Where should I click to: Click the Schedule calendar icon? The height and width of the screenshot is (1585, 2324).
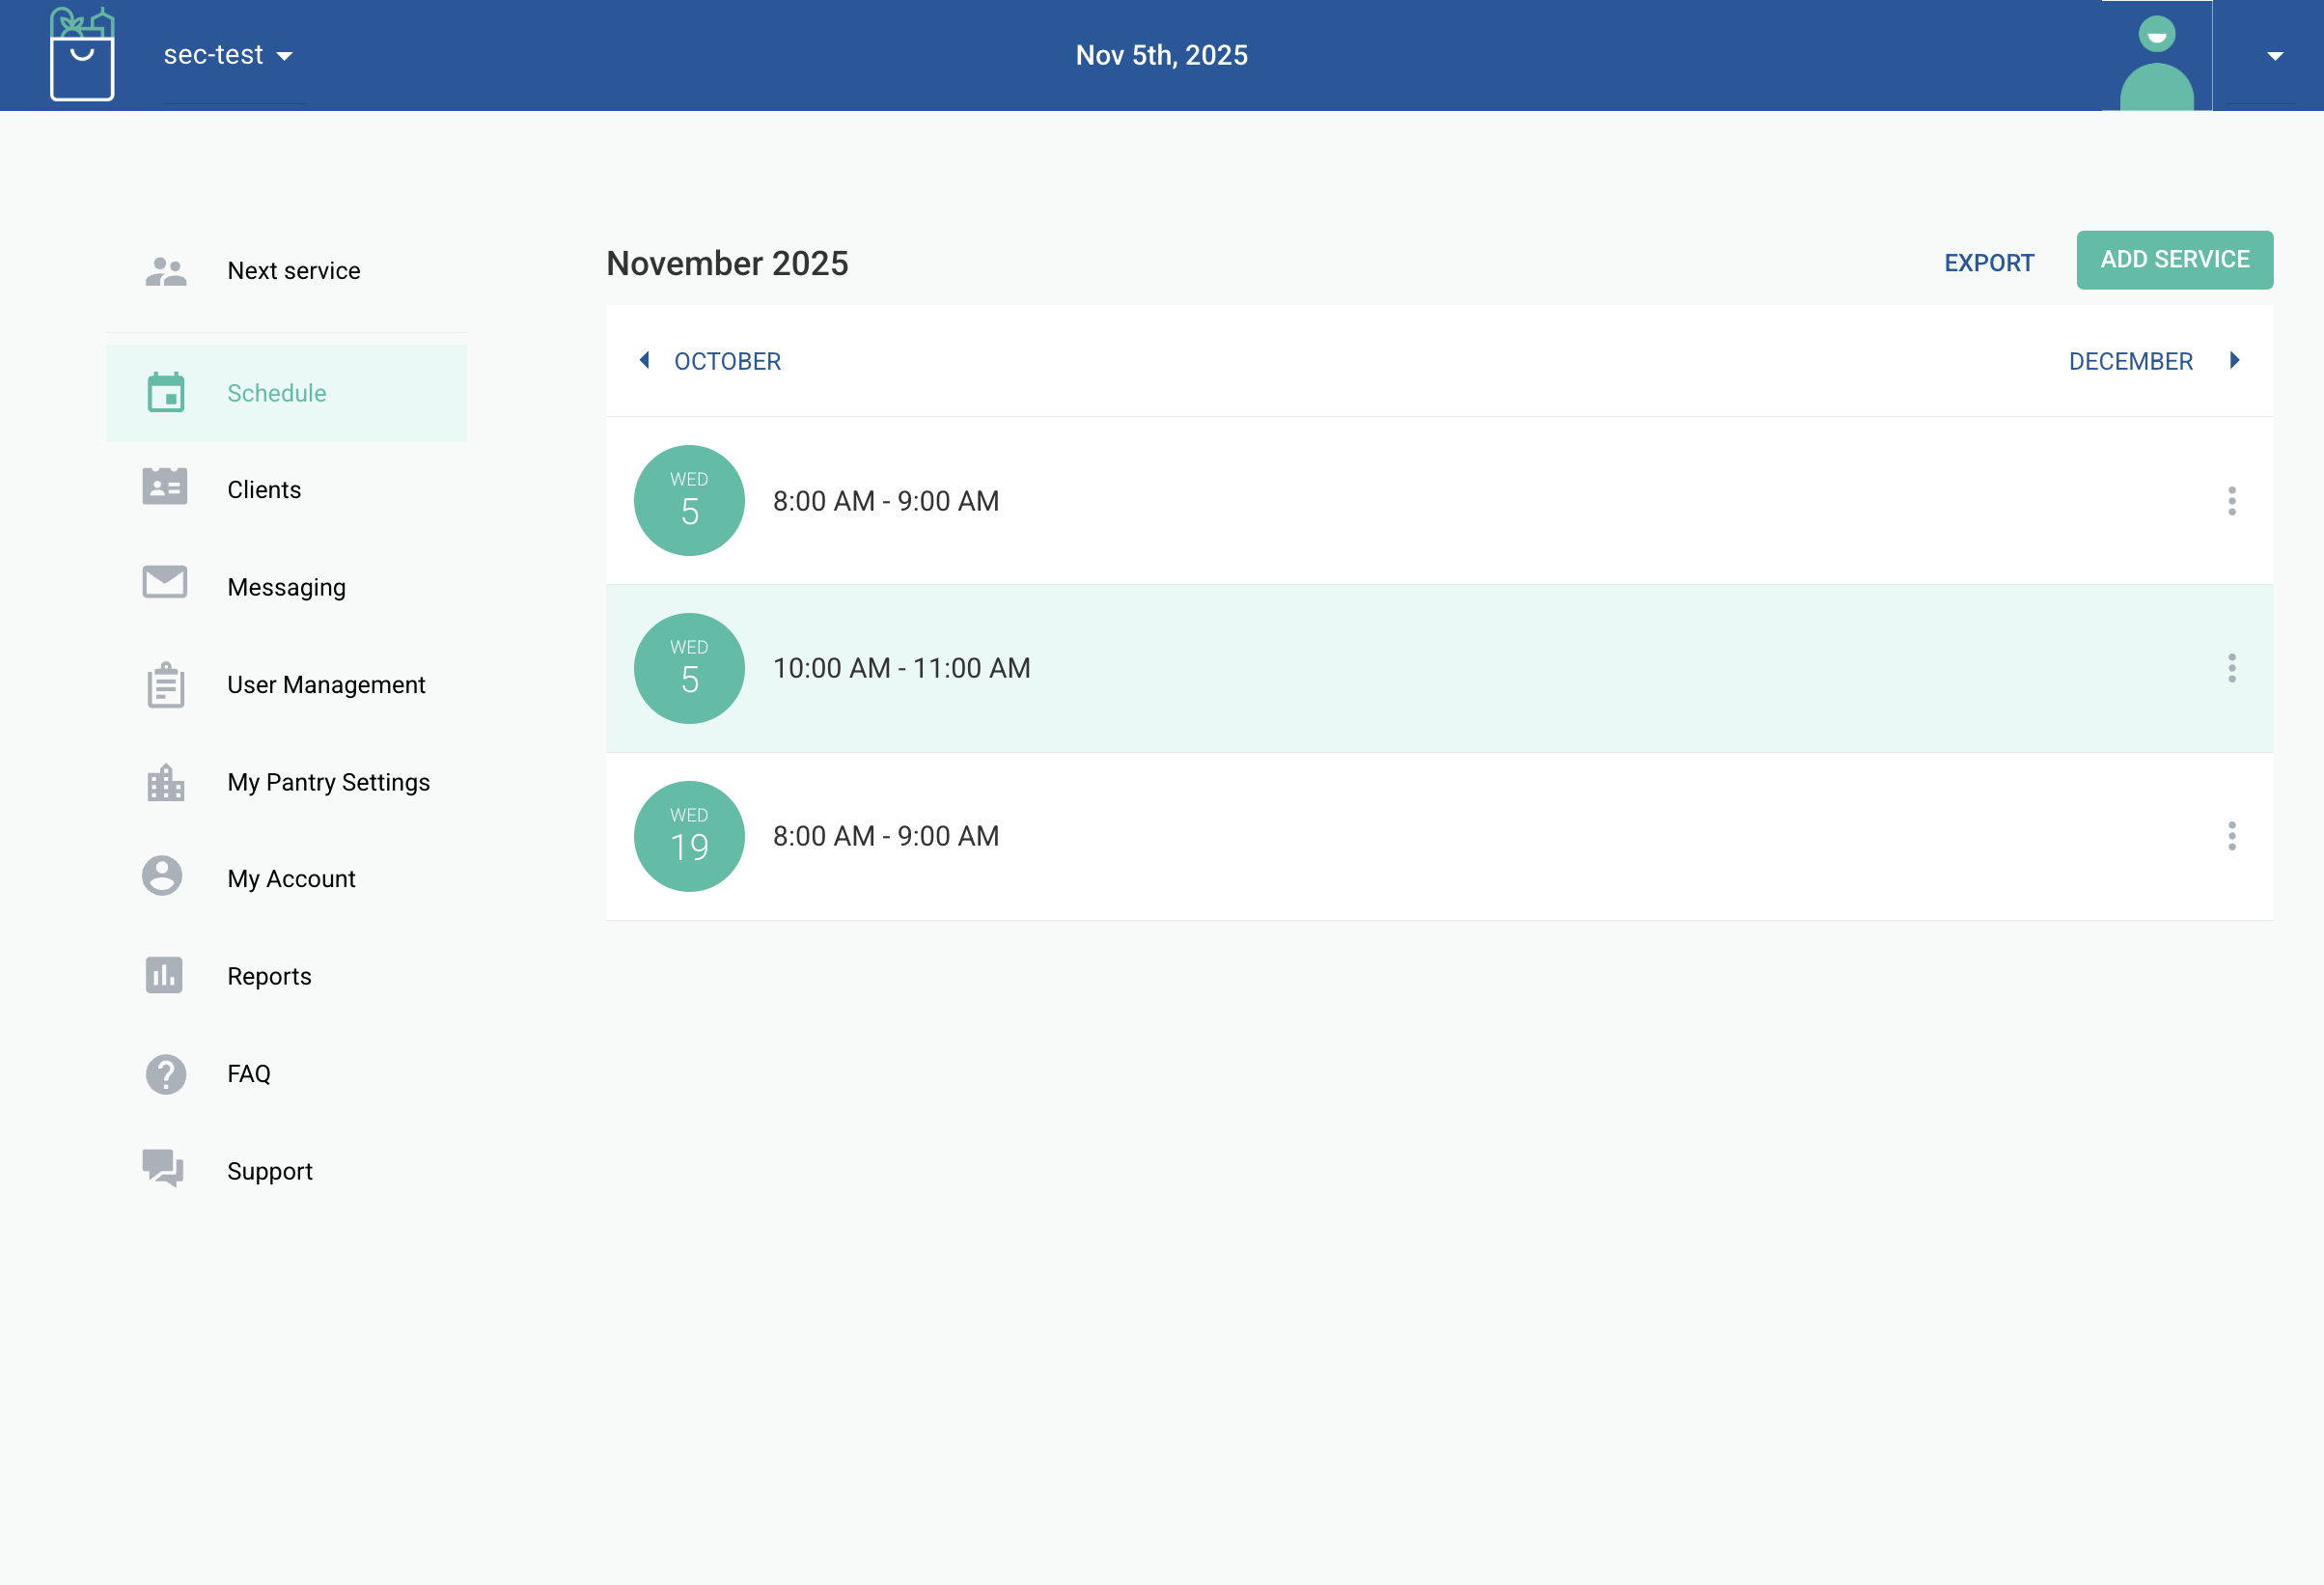point(166,393)
